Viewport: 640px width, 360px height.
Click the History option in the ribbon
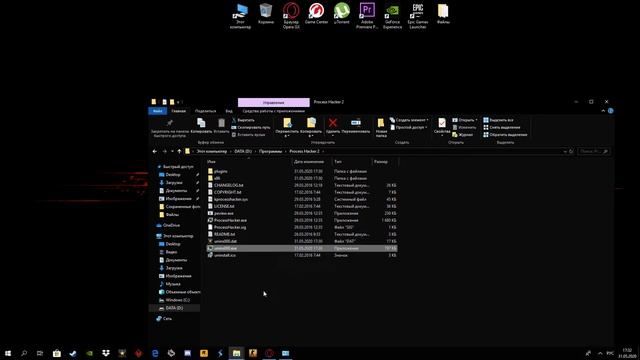click(462, 135)
